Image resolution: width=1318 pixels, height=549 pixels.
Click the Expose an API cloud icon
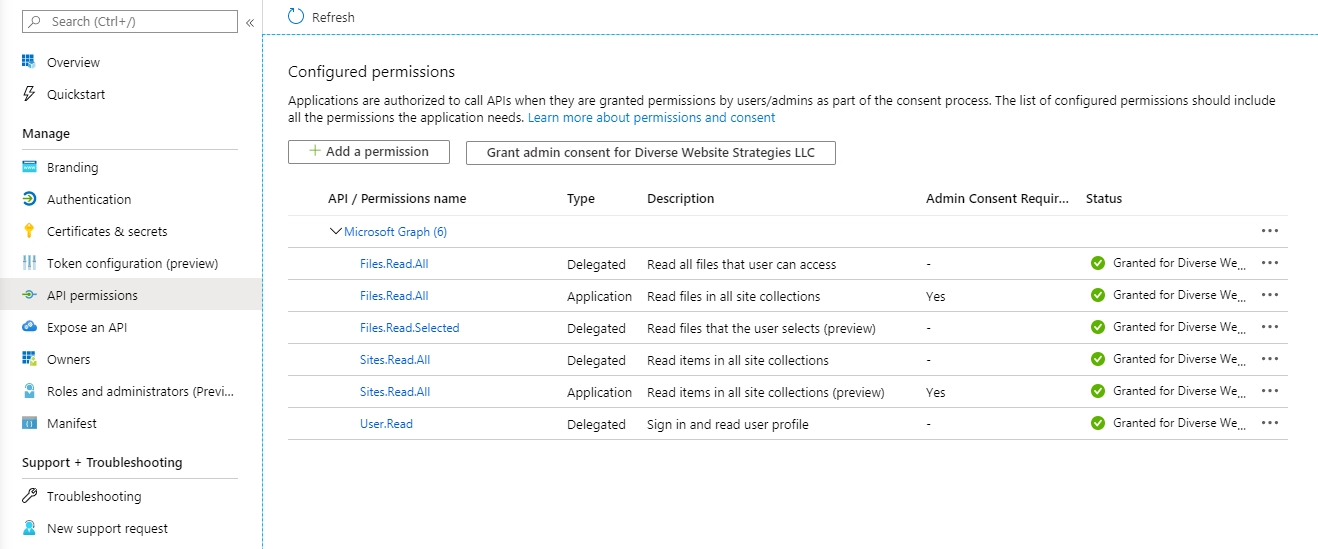(29, 327)
